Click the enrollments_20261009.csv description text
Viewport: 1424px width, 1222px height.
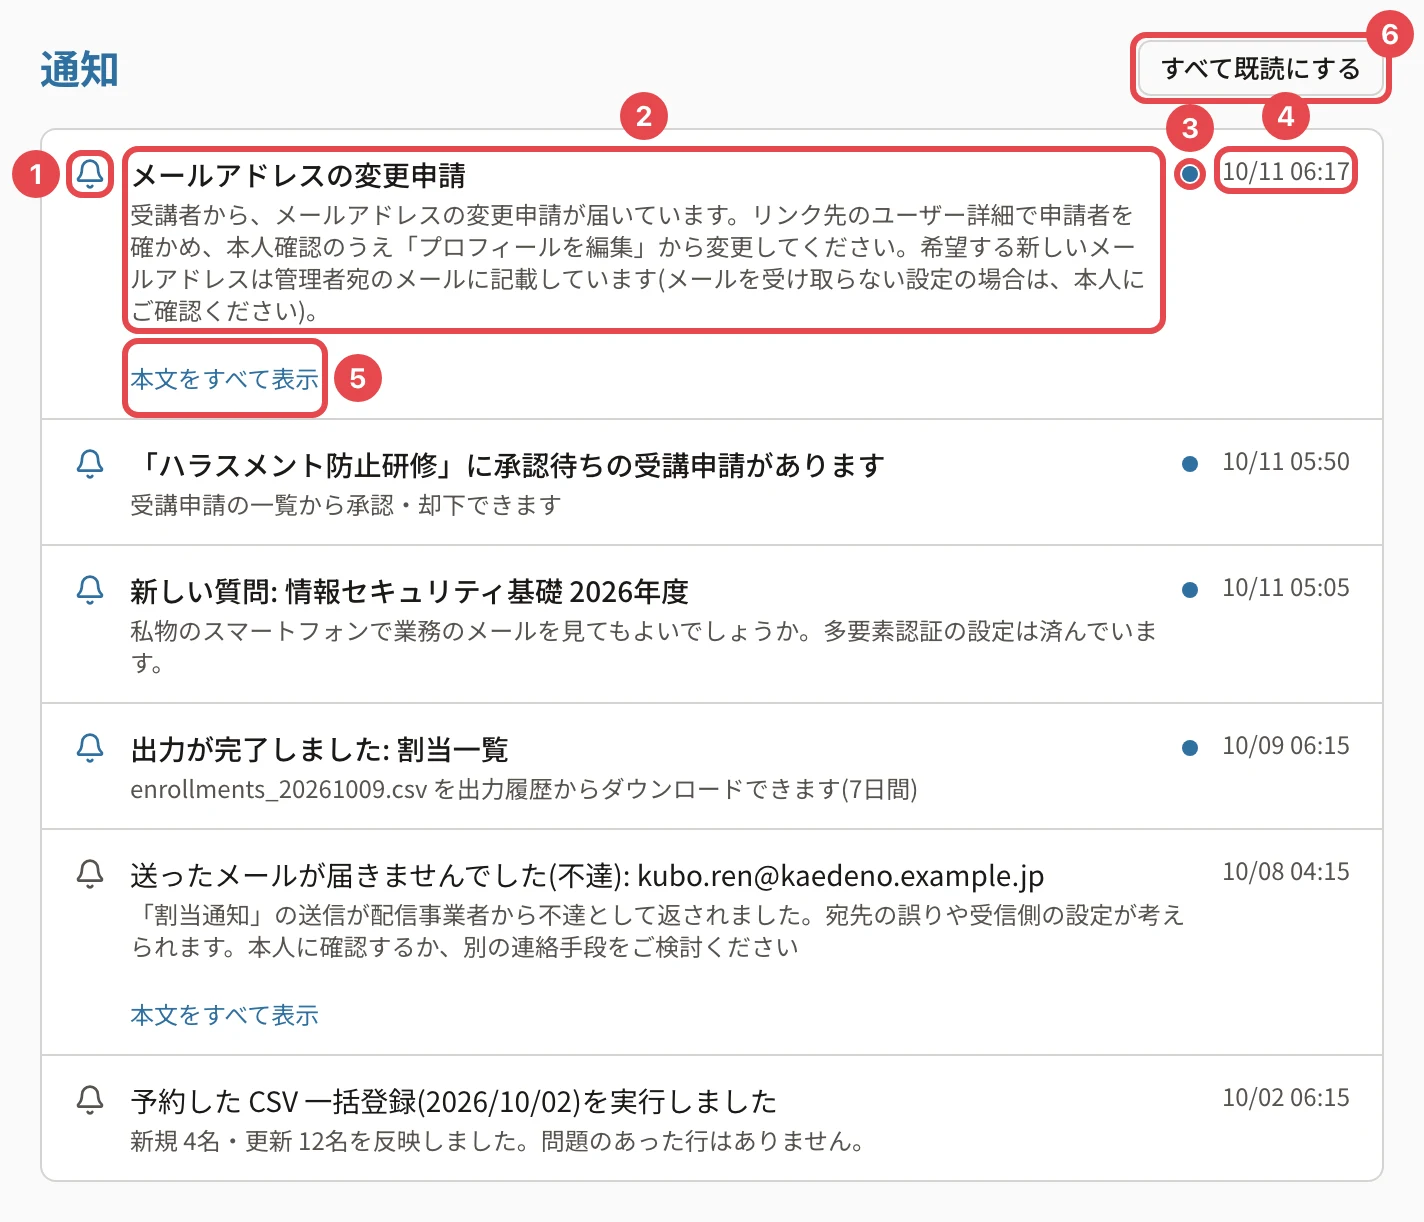524,789
